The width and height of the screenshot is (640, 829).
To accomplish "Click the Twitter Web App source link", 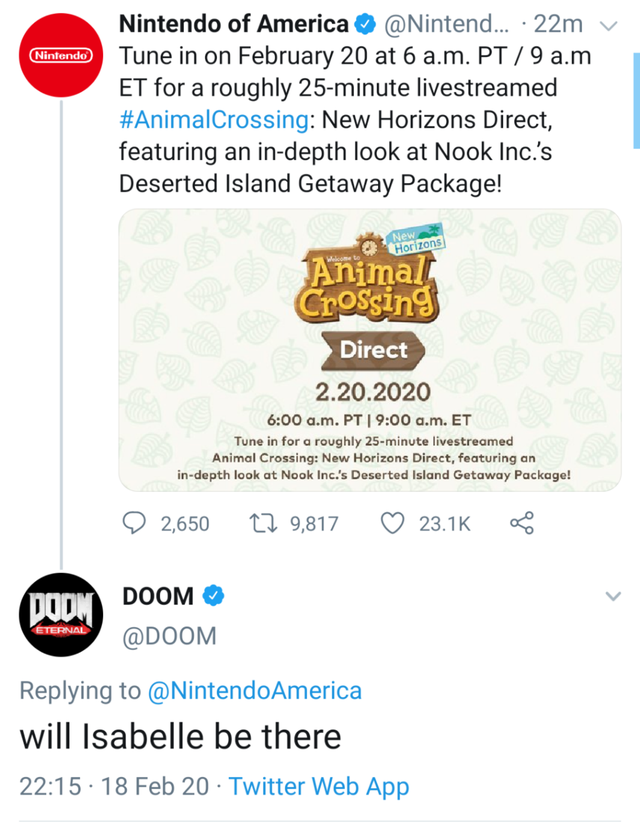I will 319,786.
